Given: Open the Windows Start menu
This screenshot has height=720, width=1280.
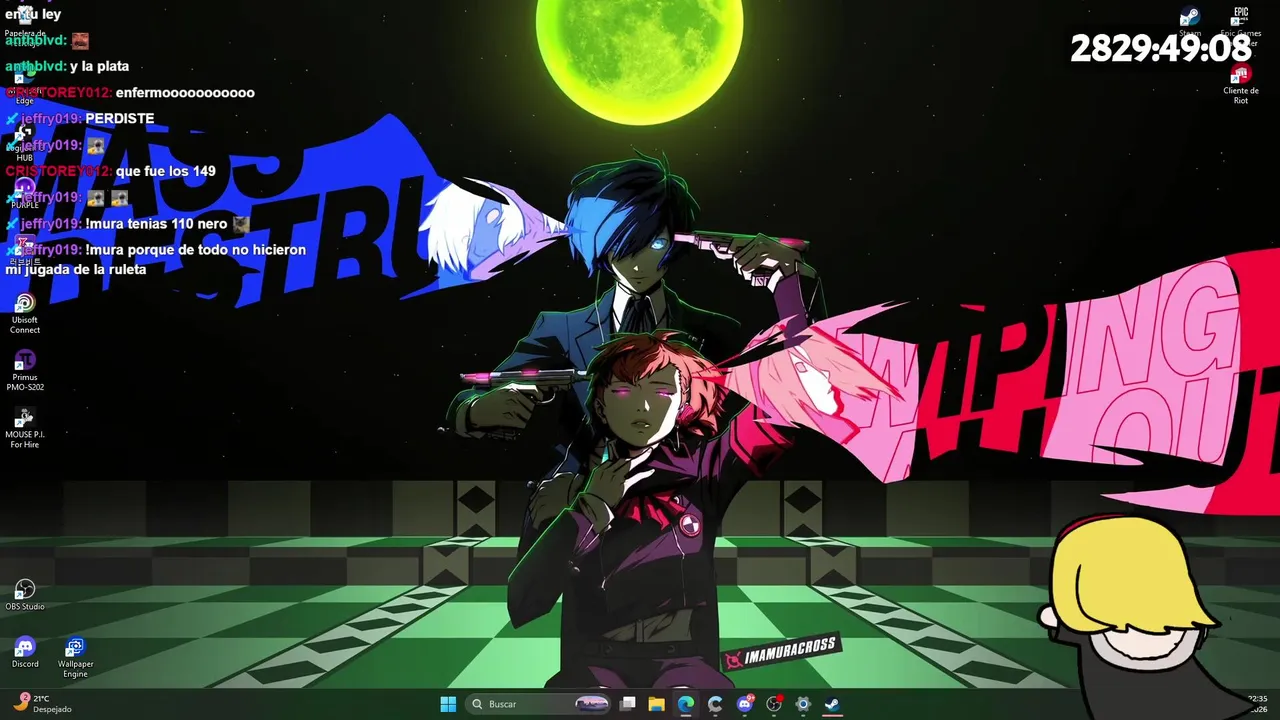Looking at the screenshot, I should (448, 704).
